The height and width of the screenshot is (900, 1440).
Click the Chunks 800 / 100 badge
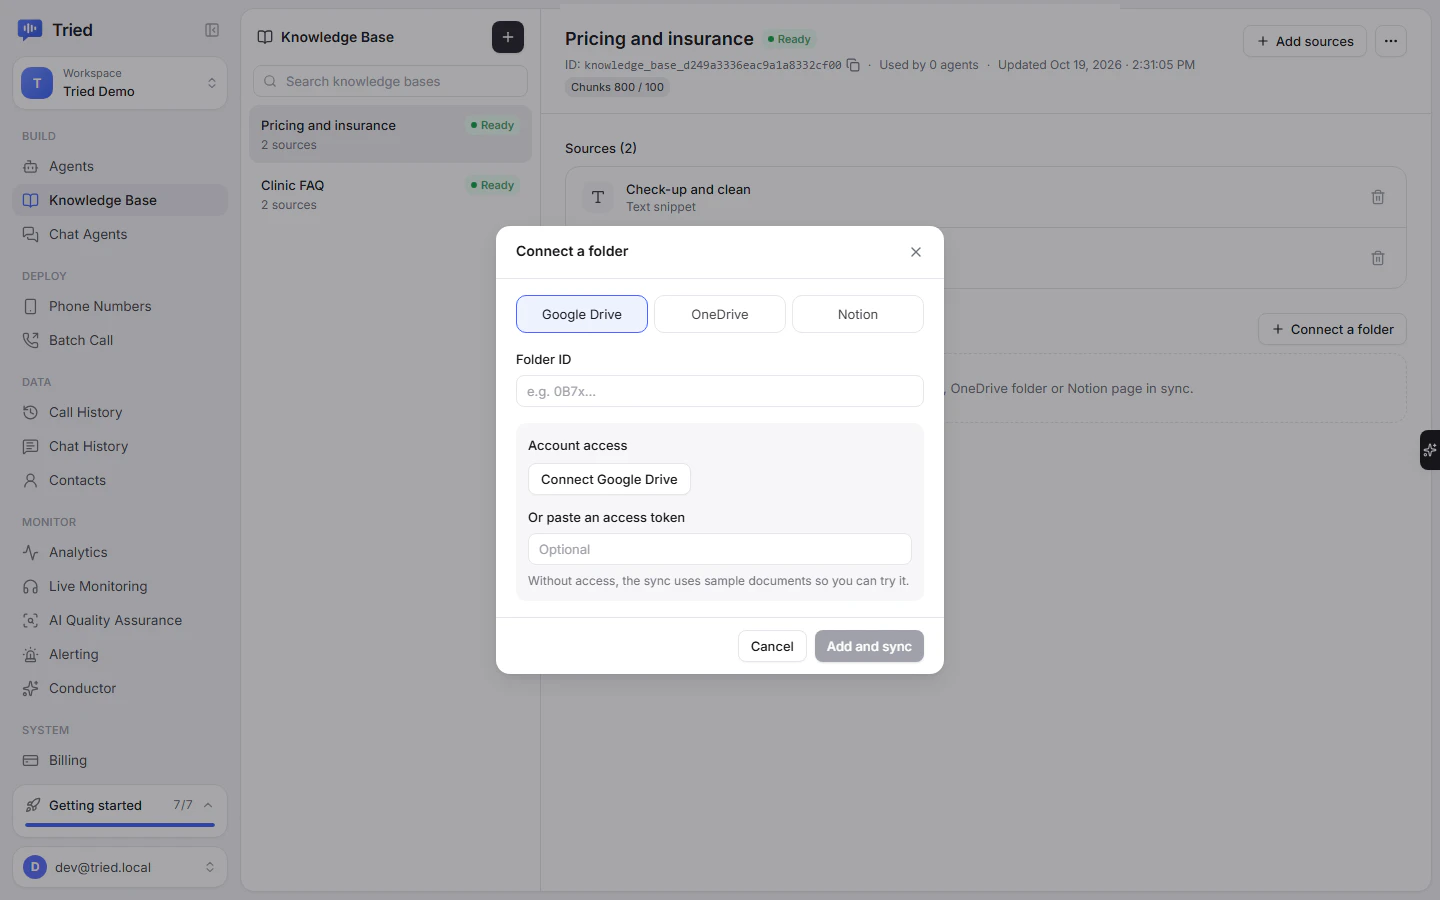pyautogui.click(x=617, y=87)
